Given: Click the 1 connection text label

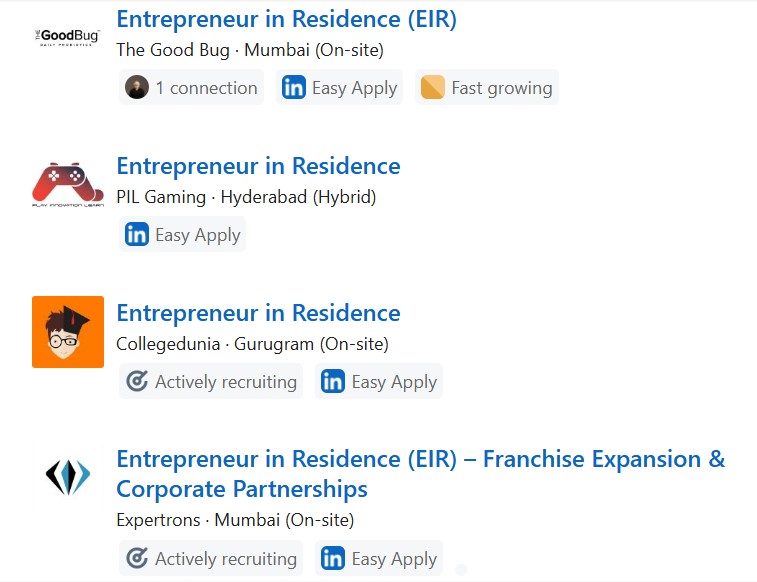Looking at the screenshot, I should coord(206,88).
